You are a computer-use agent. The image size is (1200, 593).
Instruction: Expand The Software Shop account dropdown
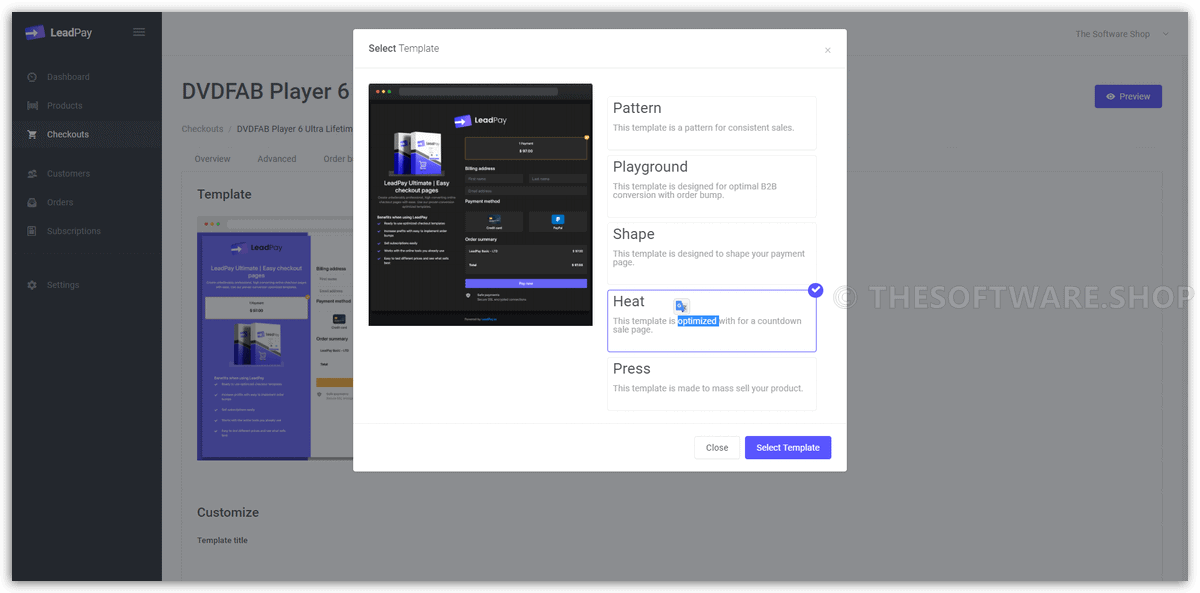click(1120, 34)
